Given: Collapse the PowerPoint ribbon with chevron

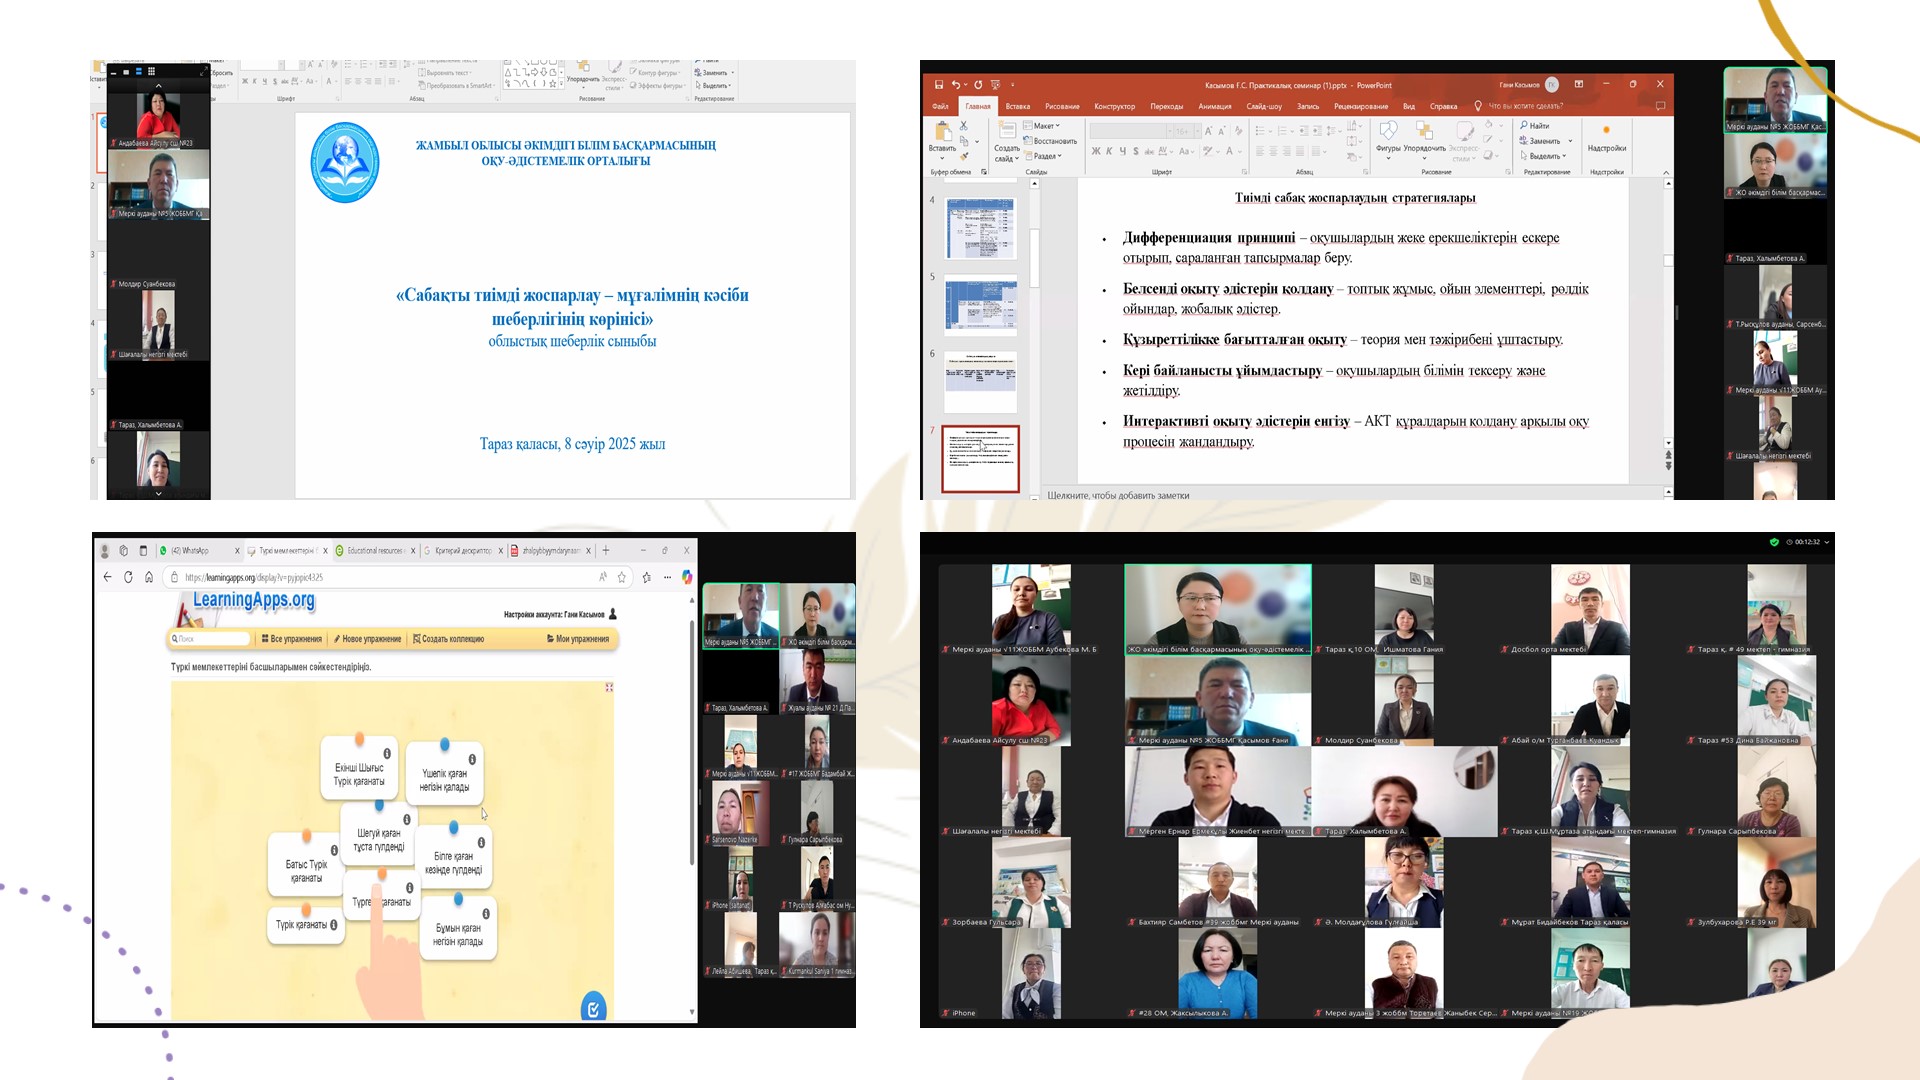Looking at the screenshot, I should (1666, 172).
